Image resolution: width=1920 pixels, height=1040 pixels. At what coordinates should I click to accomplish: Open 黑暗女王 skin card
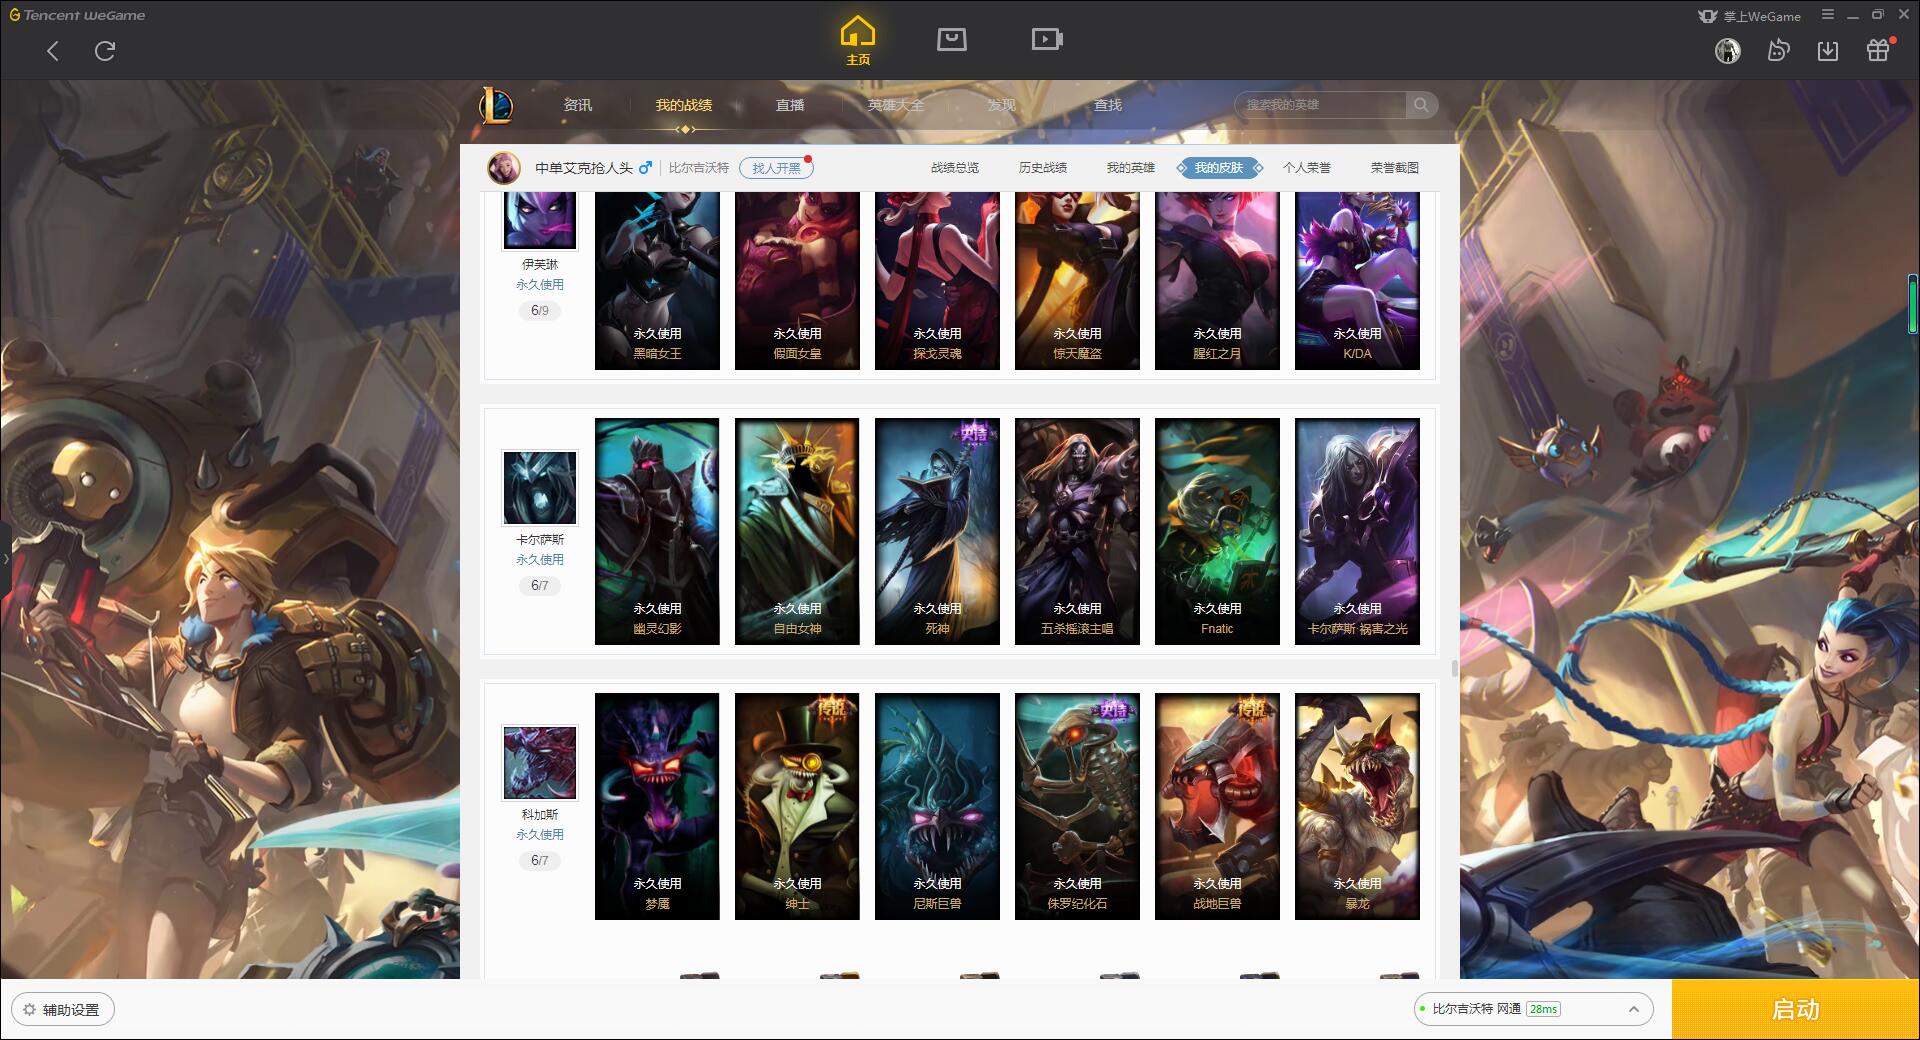pyautogui.click(x=657, y=281)
